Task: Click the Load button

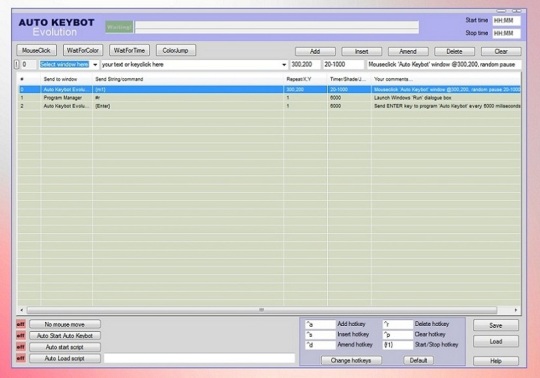Action: click(496, 342)
